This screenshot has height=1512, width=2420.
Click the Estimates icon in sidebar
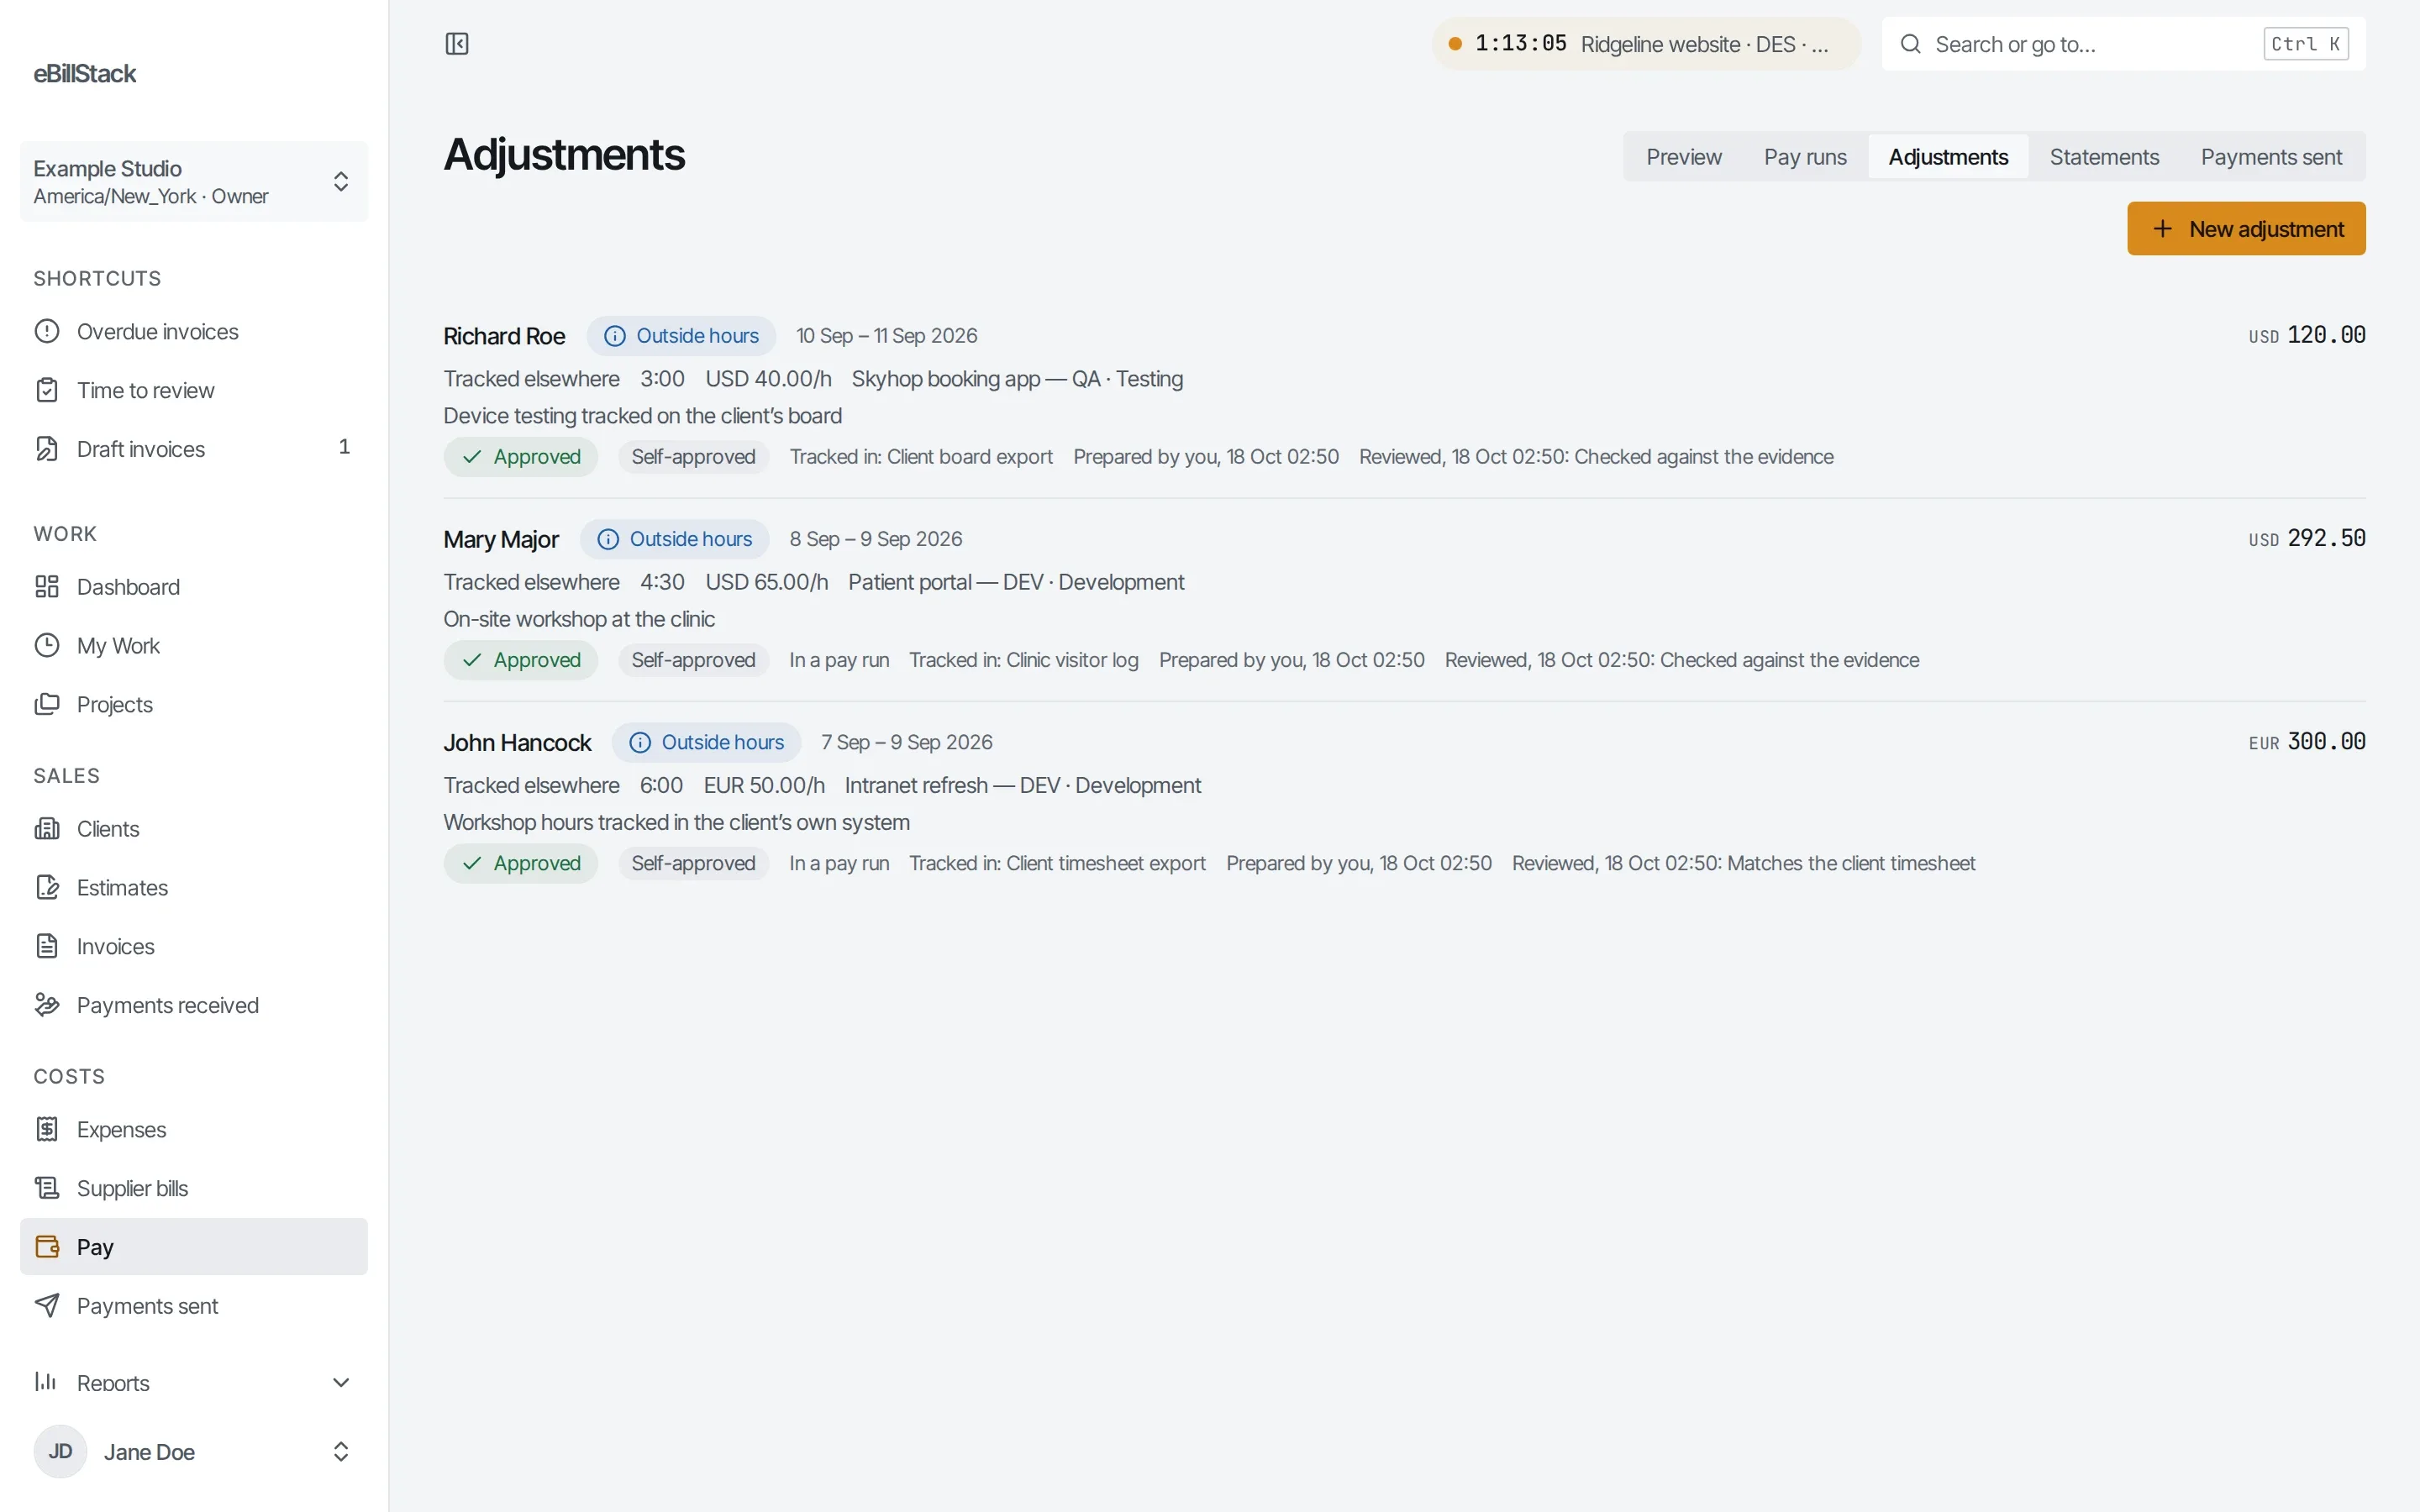(47, 887)
